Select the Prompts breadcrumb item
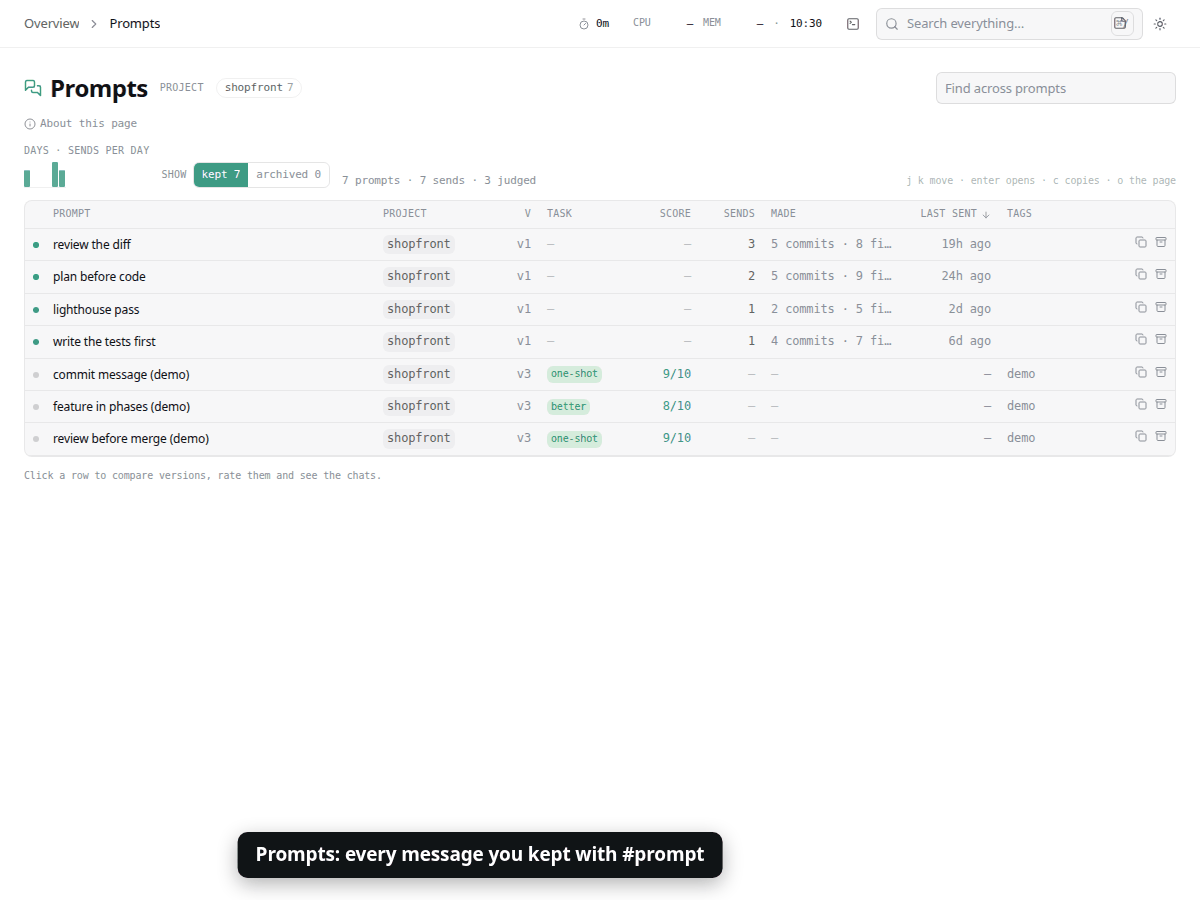Screen dimensions: 1200x900 click(135, 23)
